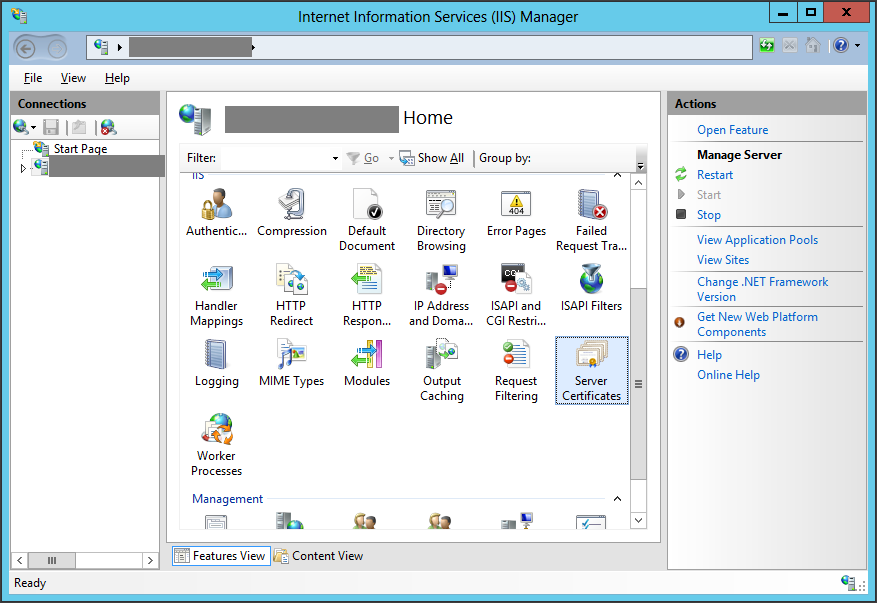This screenshot has height=603, width=877.
Task: Click the Back navigation arrow
Action: point(25,49)
